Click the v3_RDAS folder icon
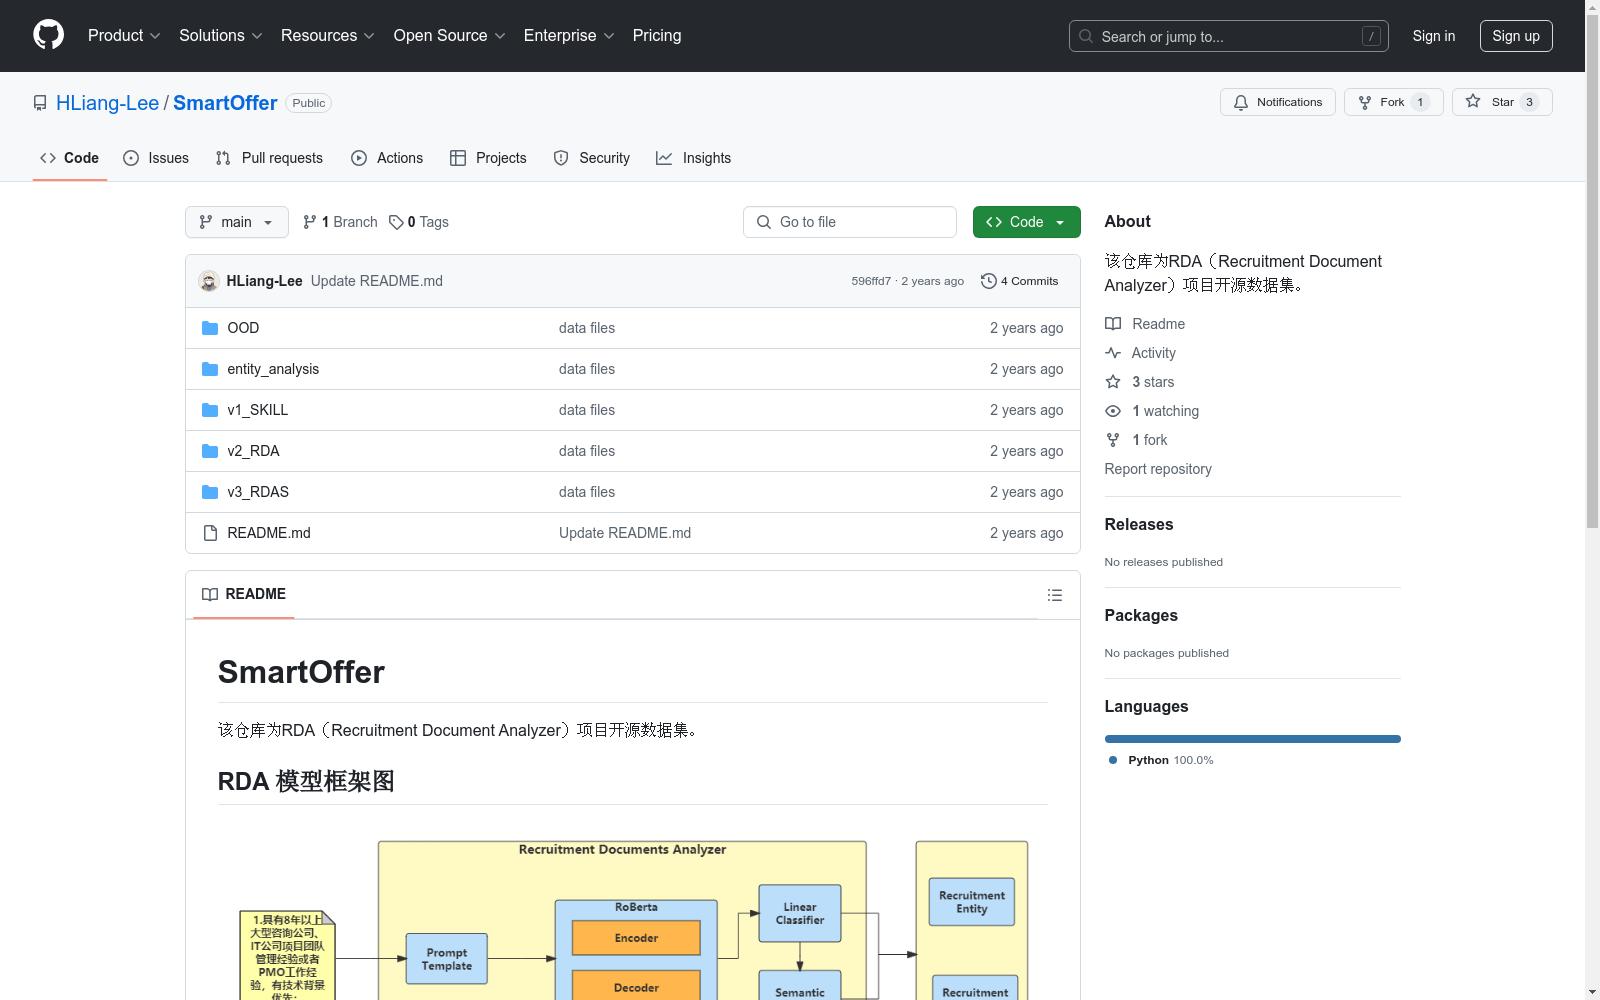Image resolution: width=1600 pixels, height=1000 pixels. (x=210, y=492)
